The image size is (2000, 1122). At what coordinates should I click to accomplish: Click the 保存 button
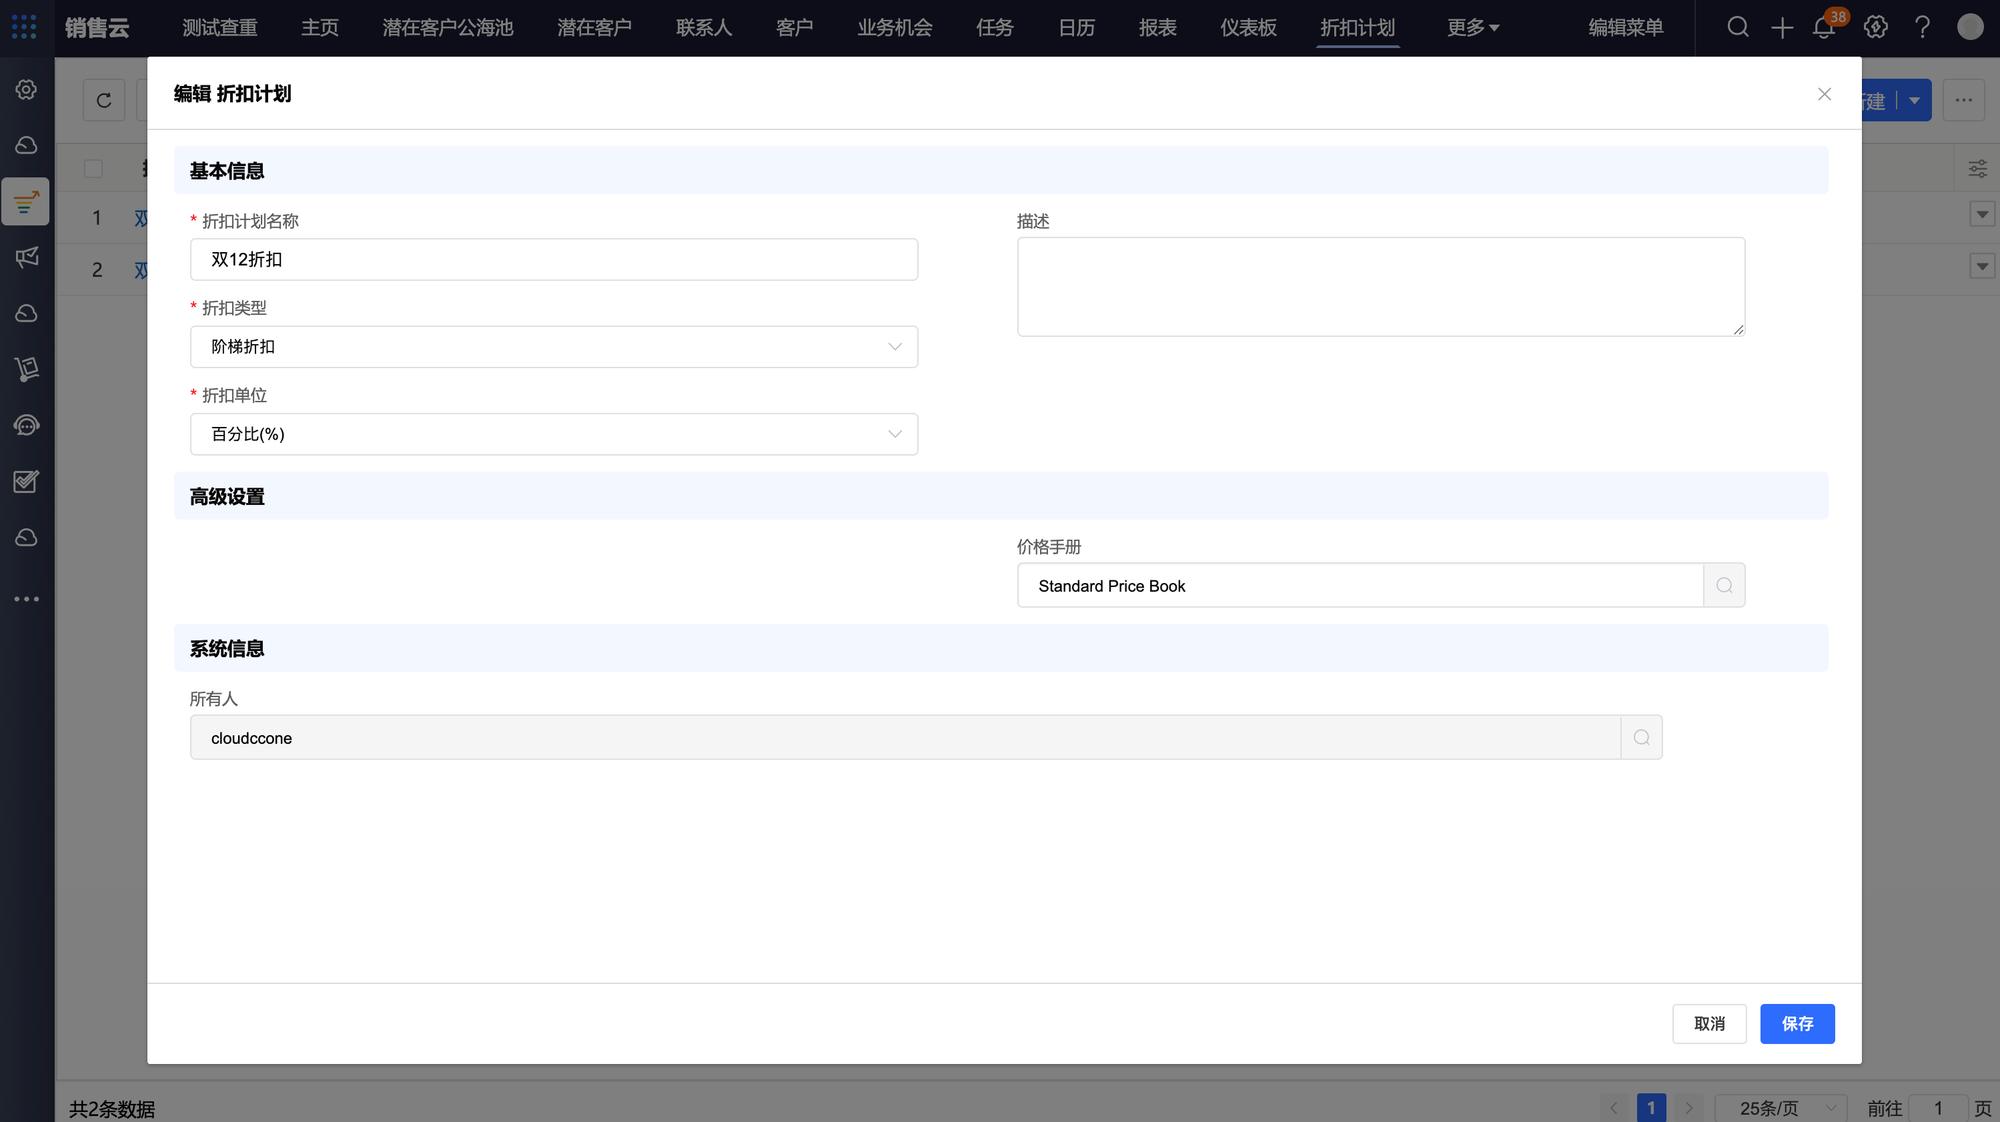1797,1024
